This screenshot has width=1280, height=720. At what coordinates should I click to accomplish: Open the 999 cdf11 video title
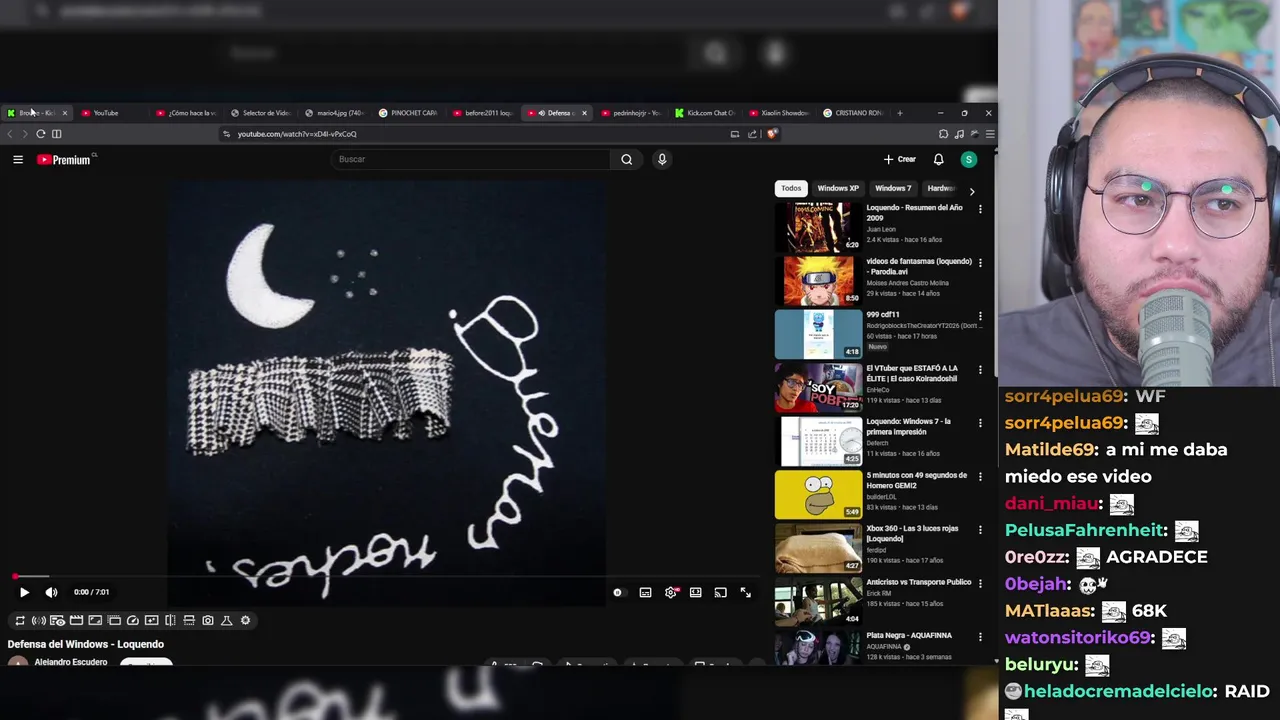point(882,314)
